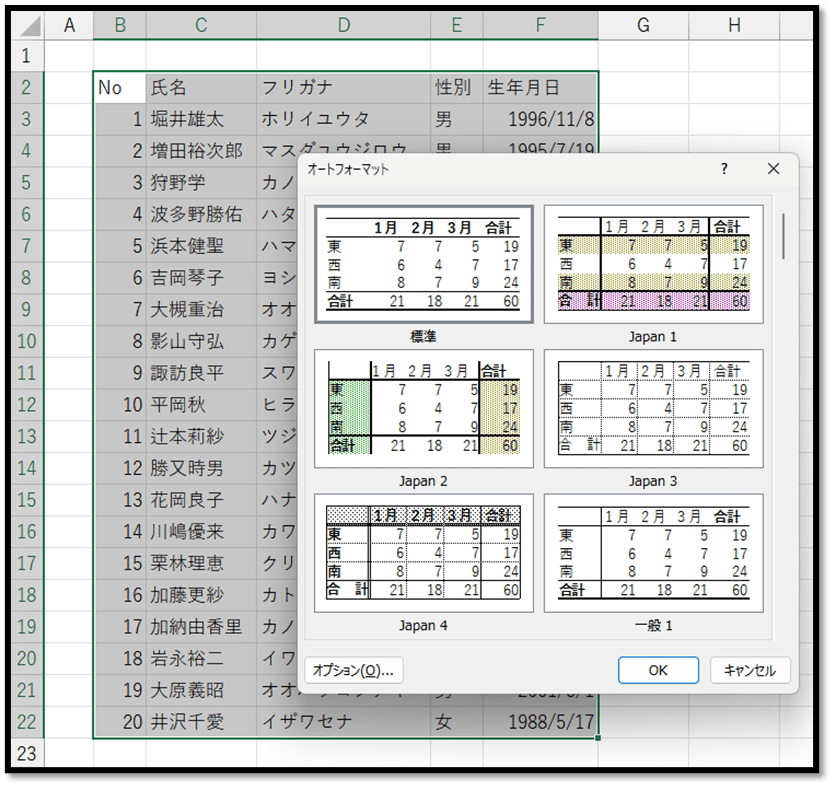This screenshot has height=786, width=832.
Task: Select the 標準 autoformat thumbnail
Action: [423, 264]
